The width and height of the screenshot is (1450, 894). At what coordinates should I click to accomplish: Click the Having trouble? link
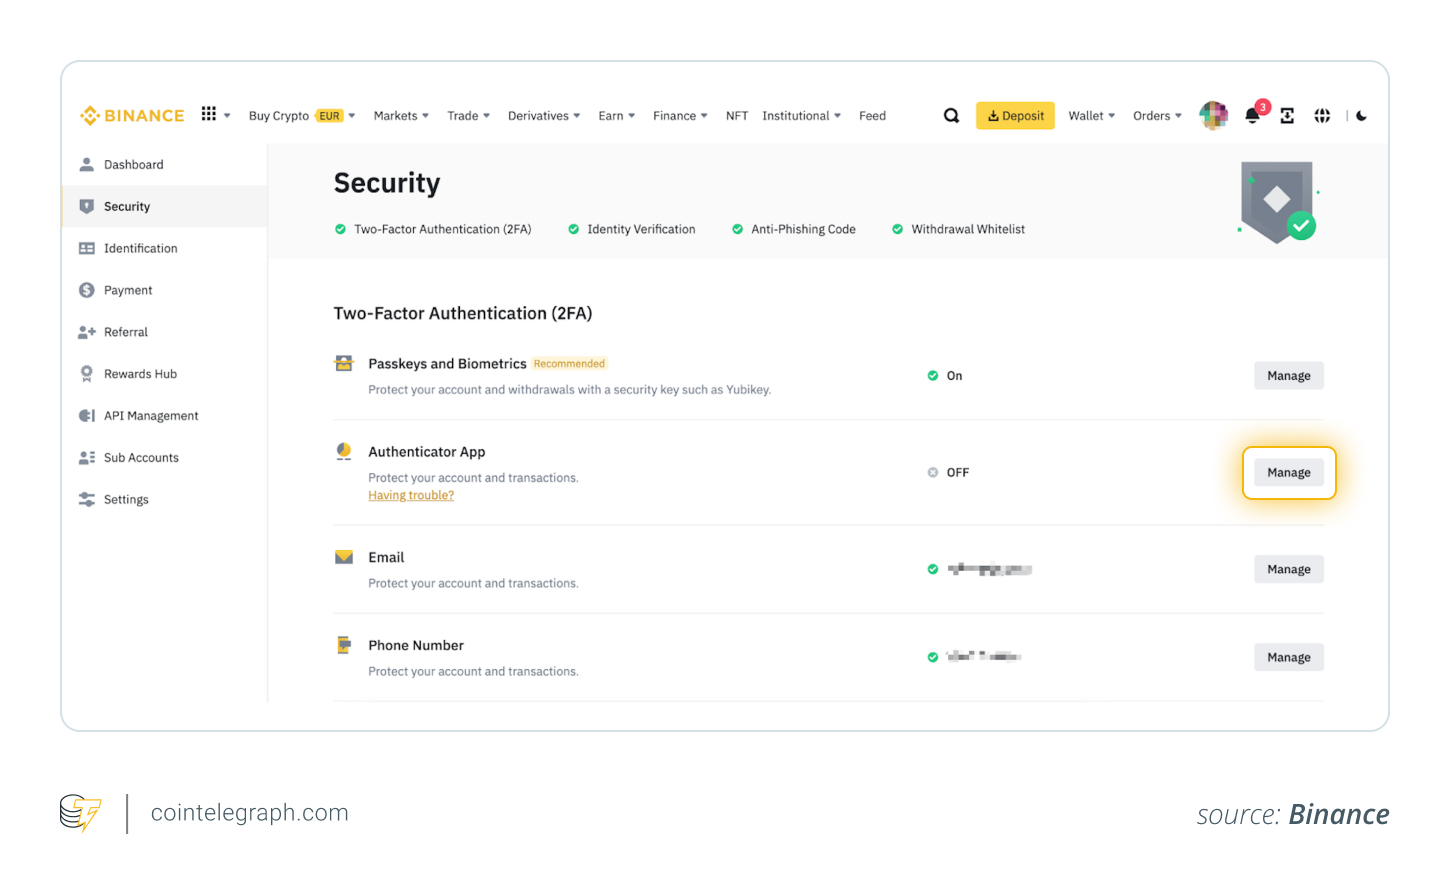[411, 495]
